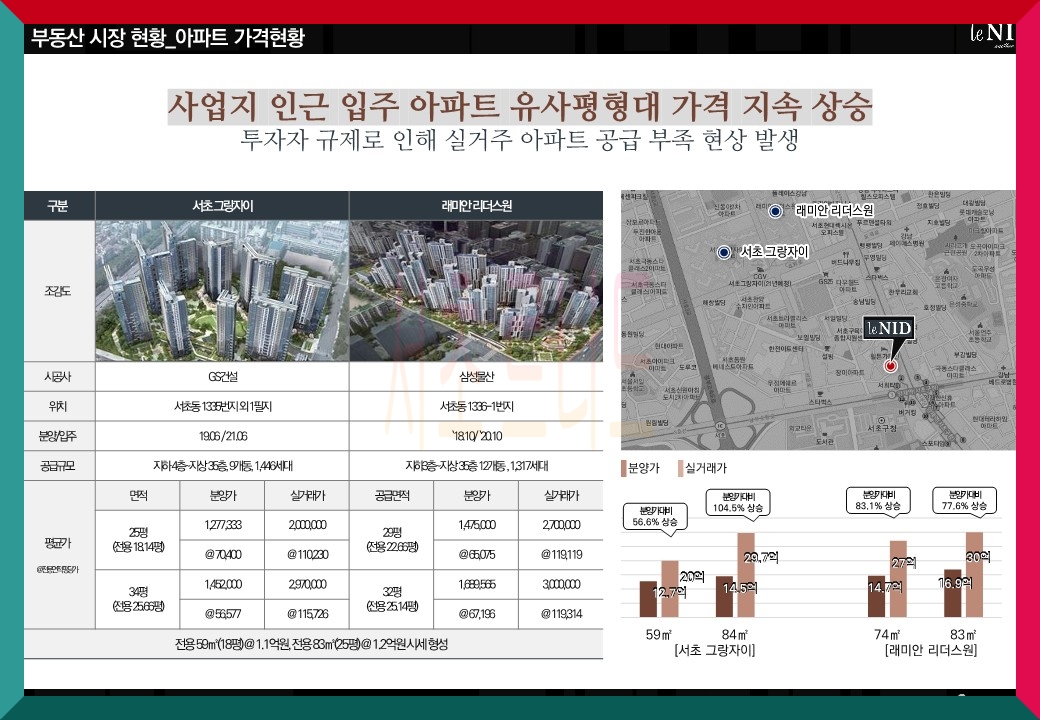Click the '1,689,565' price cell
Image resolution: width=1040 pixels, height=720 pixels.
coord(476,584)
